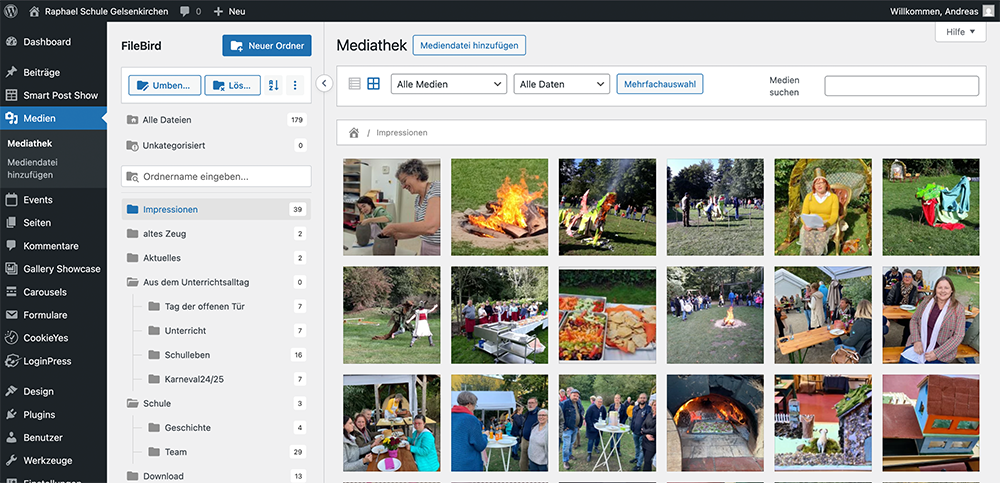The width and height of the screenshot is (1000, 483).
Task: Select the Schulleben folder
Action: pos(226,355)
